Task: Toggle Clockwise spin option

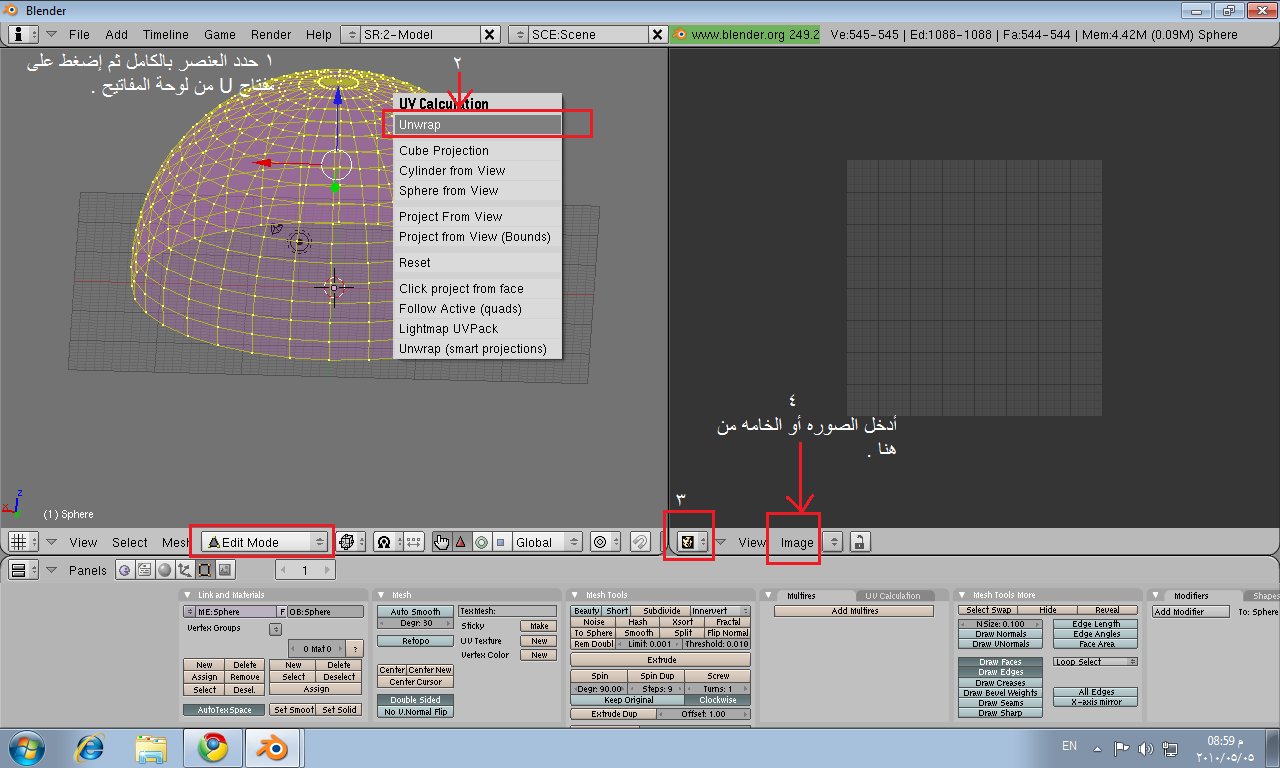Action: [718, 700]
